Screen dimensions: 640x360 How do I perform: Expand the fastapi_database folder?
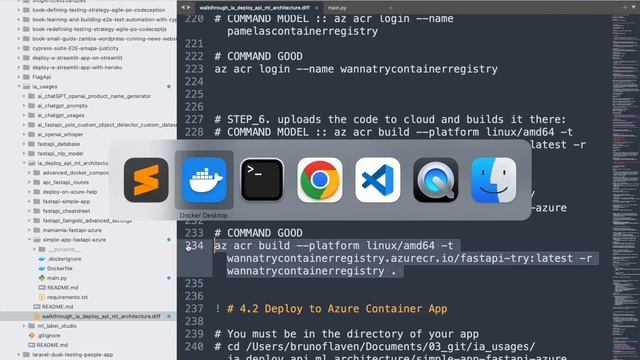tap(24, 144)
